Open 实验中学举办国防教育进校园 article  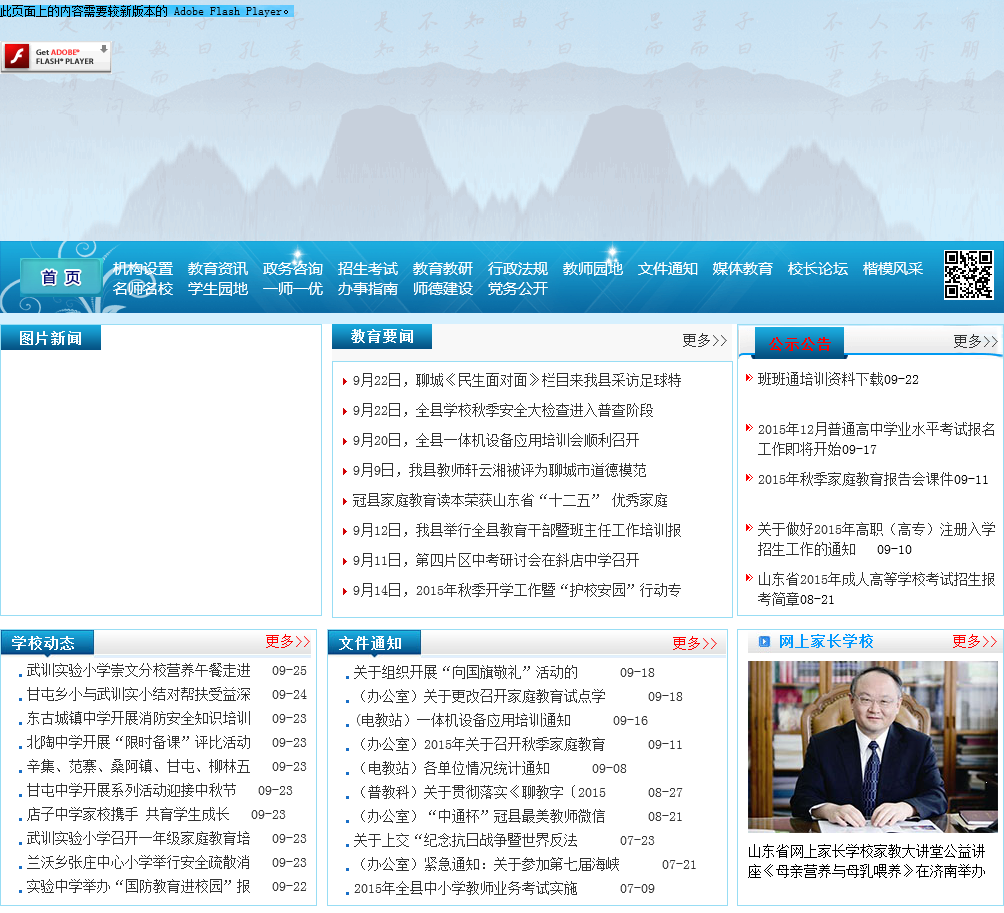(x=138, y=887)
